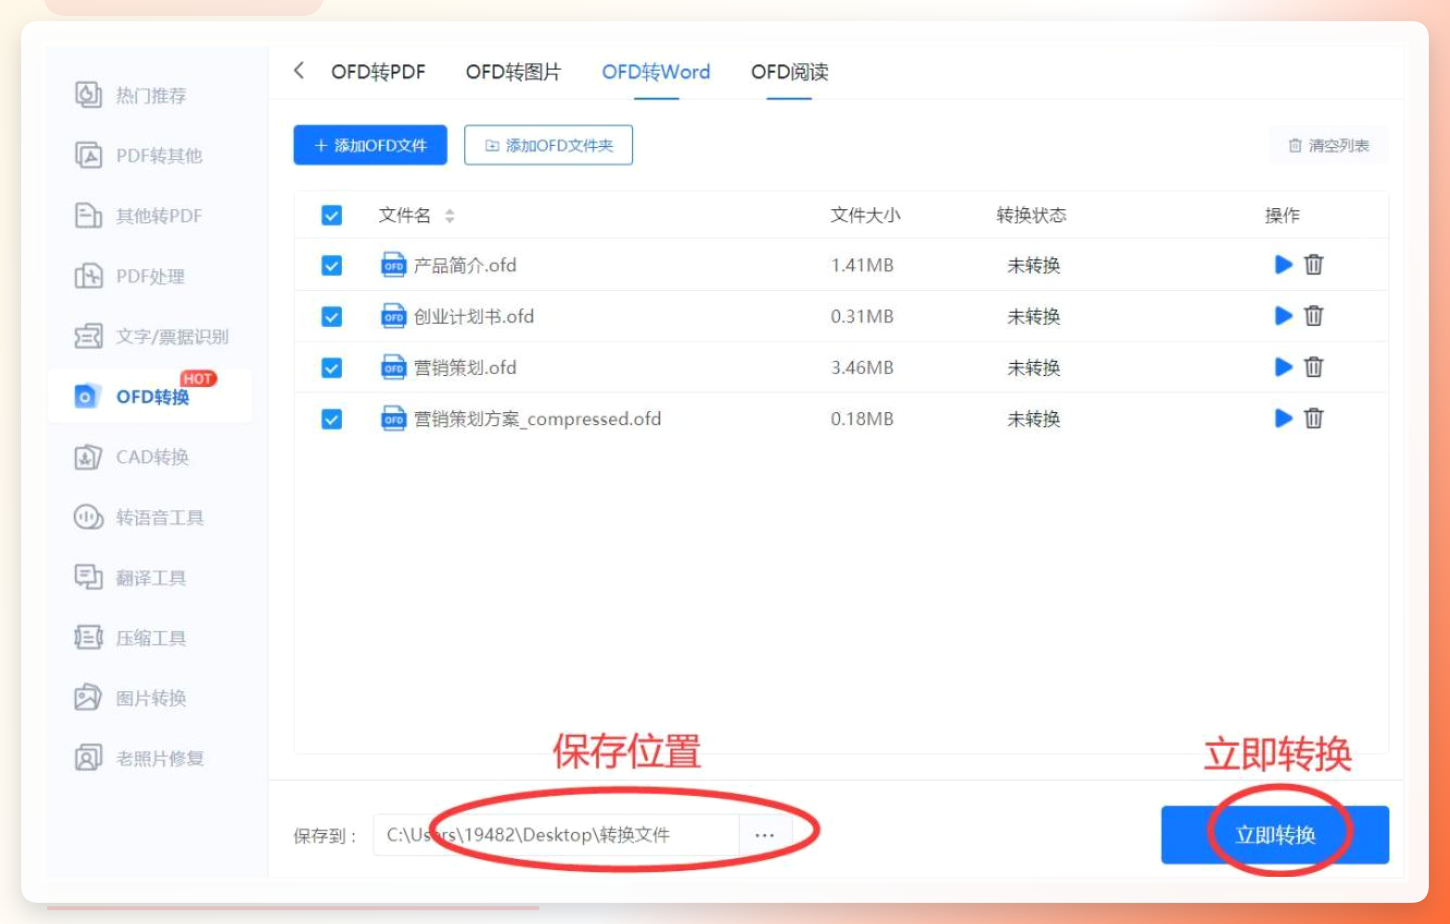Image resolution: width=1450 pixels, height=924 pixels.
Task: Click the 产品简介.ofd file name
Action: click(x=465, y=265)
